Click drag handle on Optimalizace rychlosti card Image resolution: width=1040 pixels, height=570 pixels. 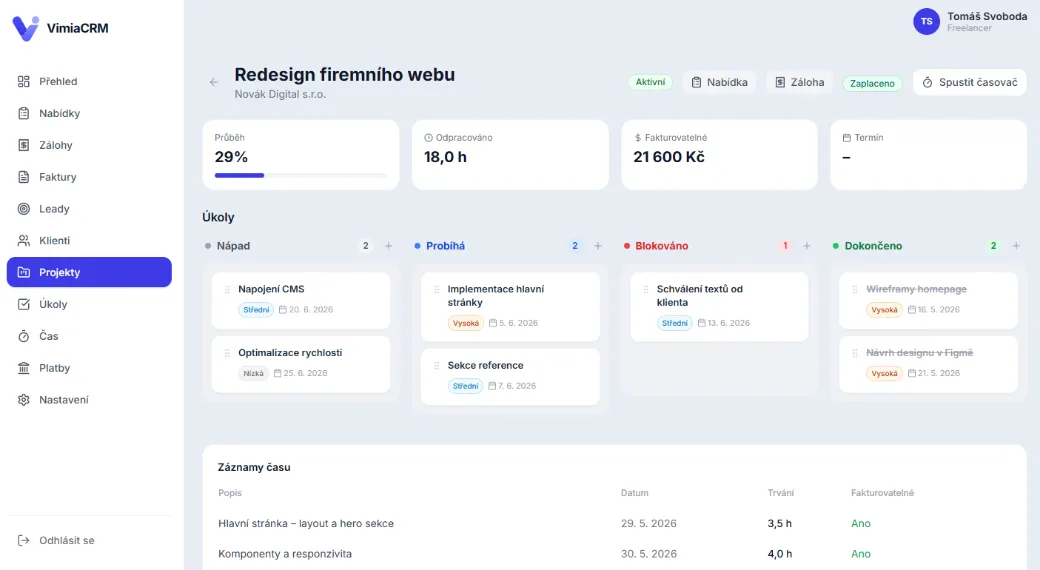[228, 353]
